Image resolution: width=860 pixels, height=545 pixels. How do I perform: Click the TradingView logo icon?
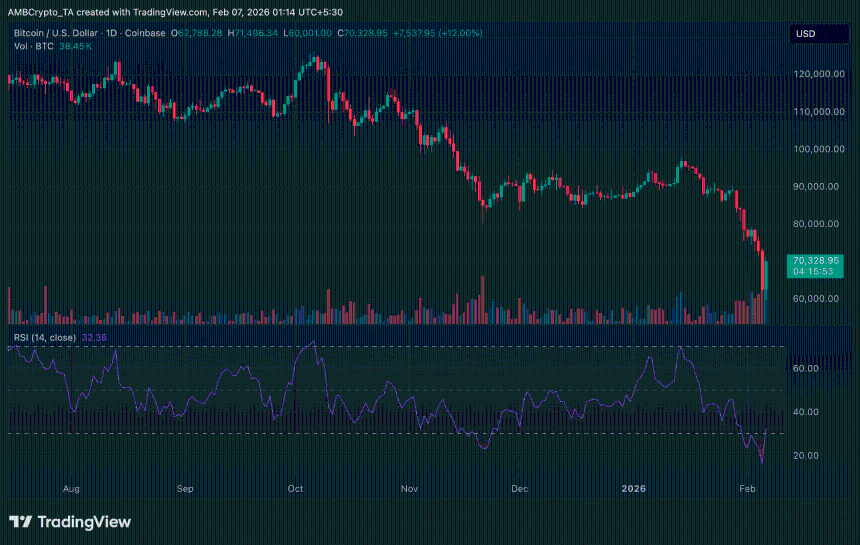(20, 522)
